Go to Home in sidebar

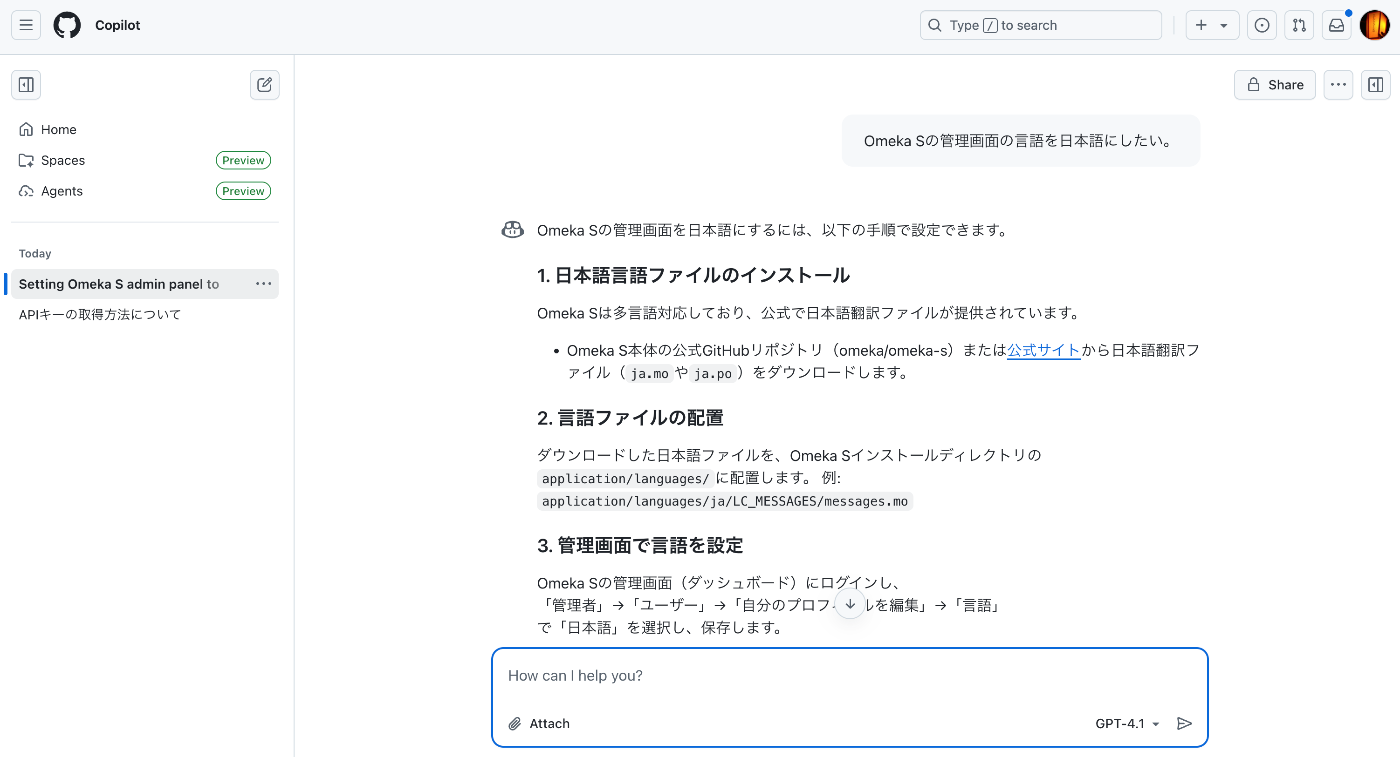coord(145,129)
